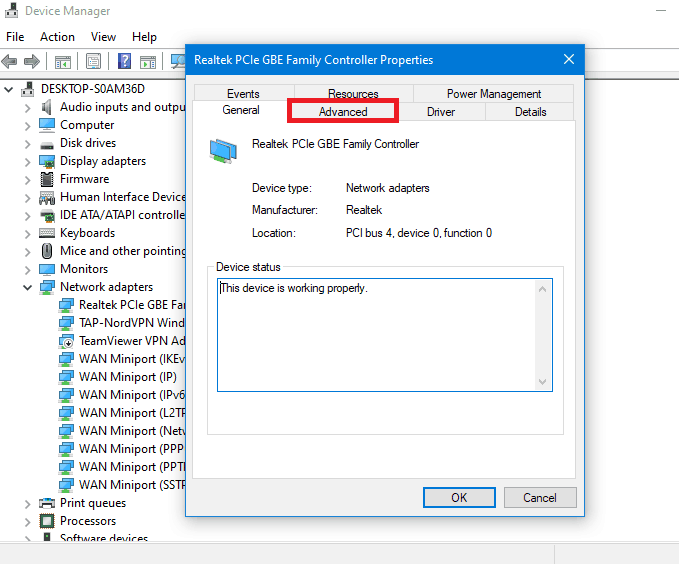Expand the Computer node
Screen dimensions: 679x564
point(28,126)
